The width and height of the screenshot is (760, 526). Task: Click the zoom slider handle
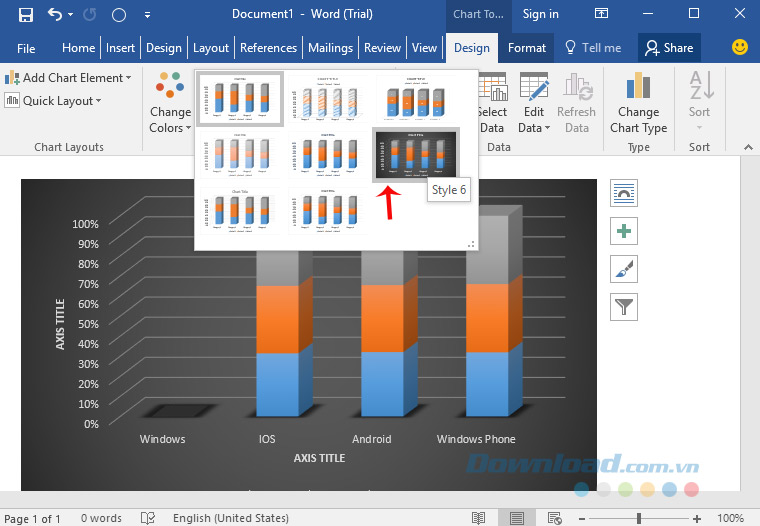click(639, 518)
